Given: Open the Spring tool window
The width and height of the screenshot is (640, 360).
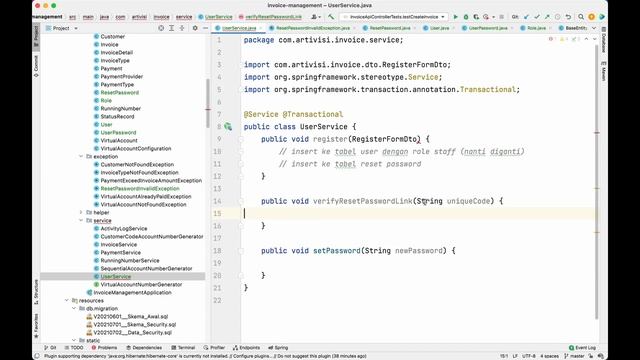Looking at the screenshot, I should point(278,348).
